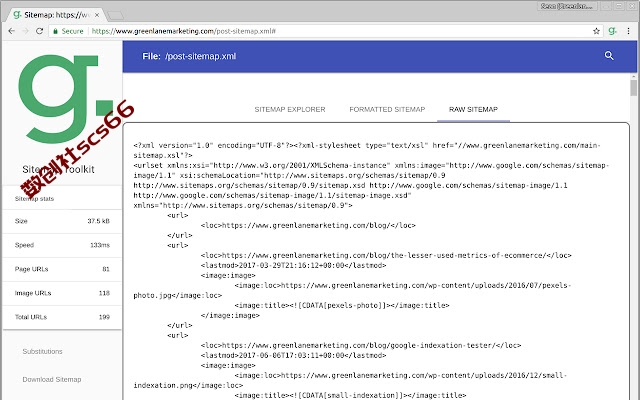Screen dimensions: 640x400
Task: Click the Image URLs row showing 118
Action: pos(62,293)
